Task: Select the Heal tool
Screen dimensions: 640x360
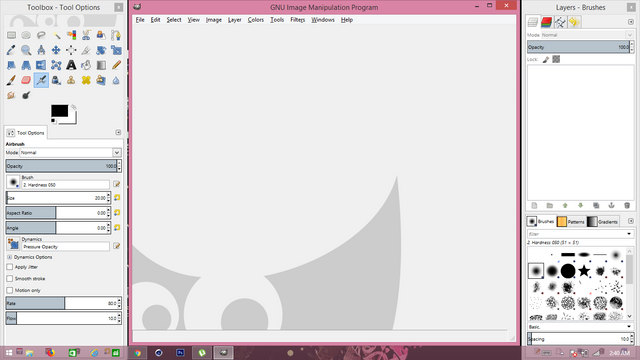Action: [86, 80]
